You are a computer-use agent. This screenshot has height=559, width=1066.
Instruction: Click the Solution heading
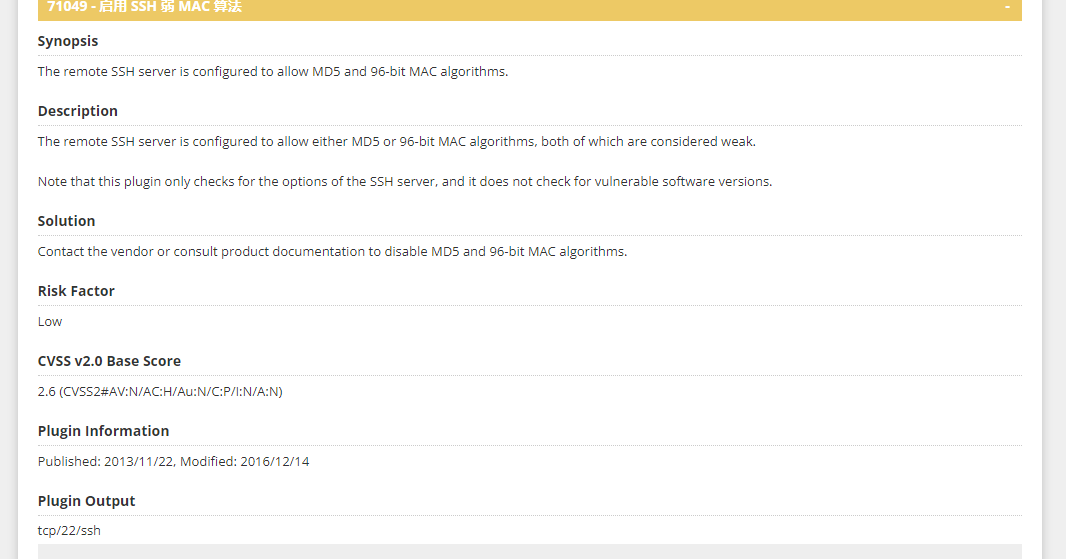point(66,221)
